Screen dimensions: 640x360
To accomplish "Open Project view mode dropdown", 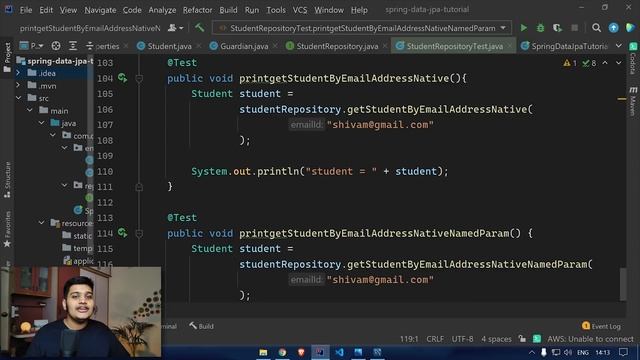I will click(x=32, y=46).
